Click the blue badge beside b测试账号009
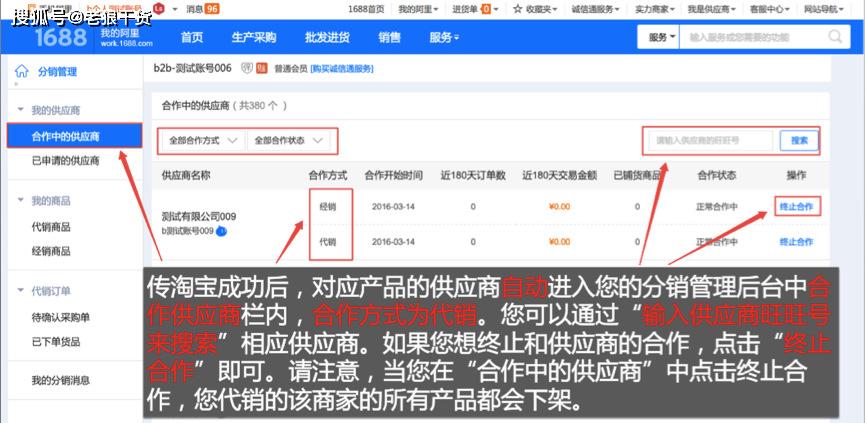 [221, 231]
